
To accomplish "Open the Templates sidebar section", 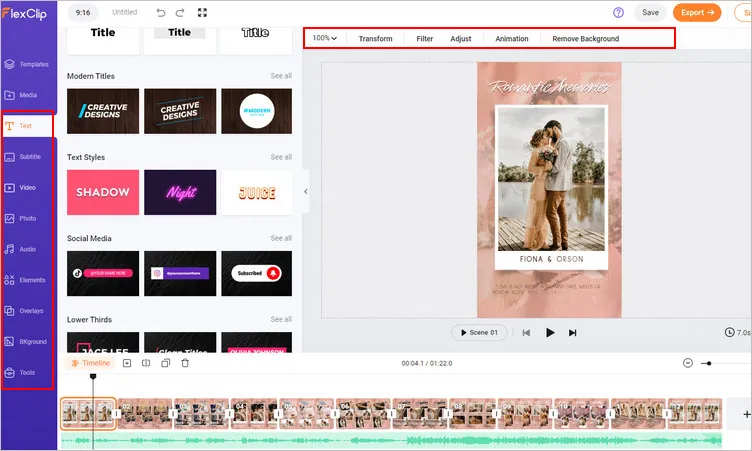I will point(27,64).
